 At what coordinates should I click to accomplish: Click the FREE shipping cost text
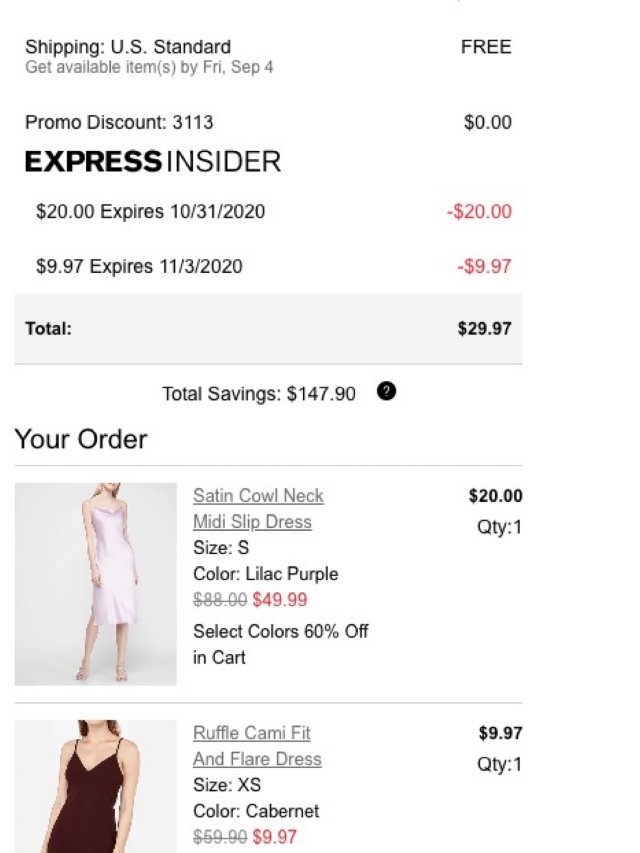point(486,47)
